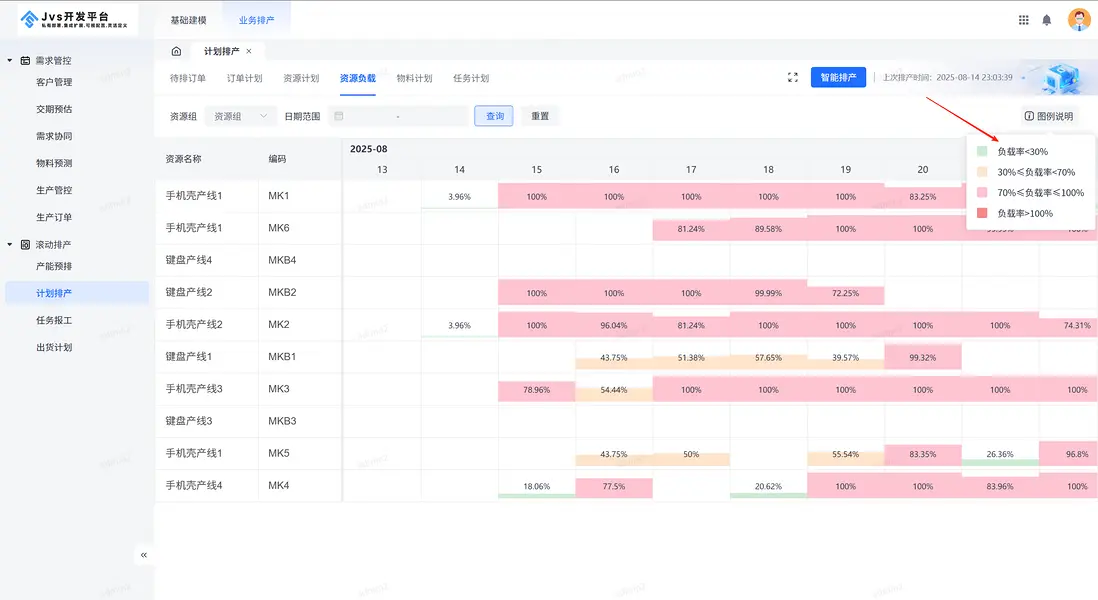Open 生产订单 in sidebar

[54, 218]
